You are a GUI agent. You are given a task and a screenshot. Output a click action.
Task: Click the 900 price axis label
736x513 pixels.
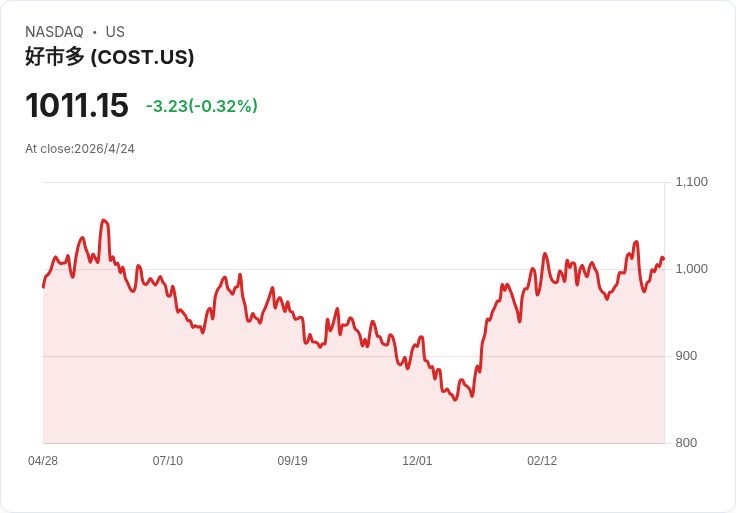point(686,356)
